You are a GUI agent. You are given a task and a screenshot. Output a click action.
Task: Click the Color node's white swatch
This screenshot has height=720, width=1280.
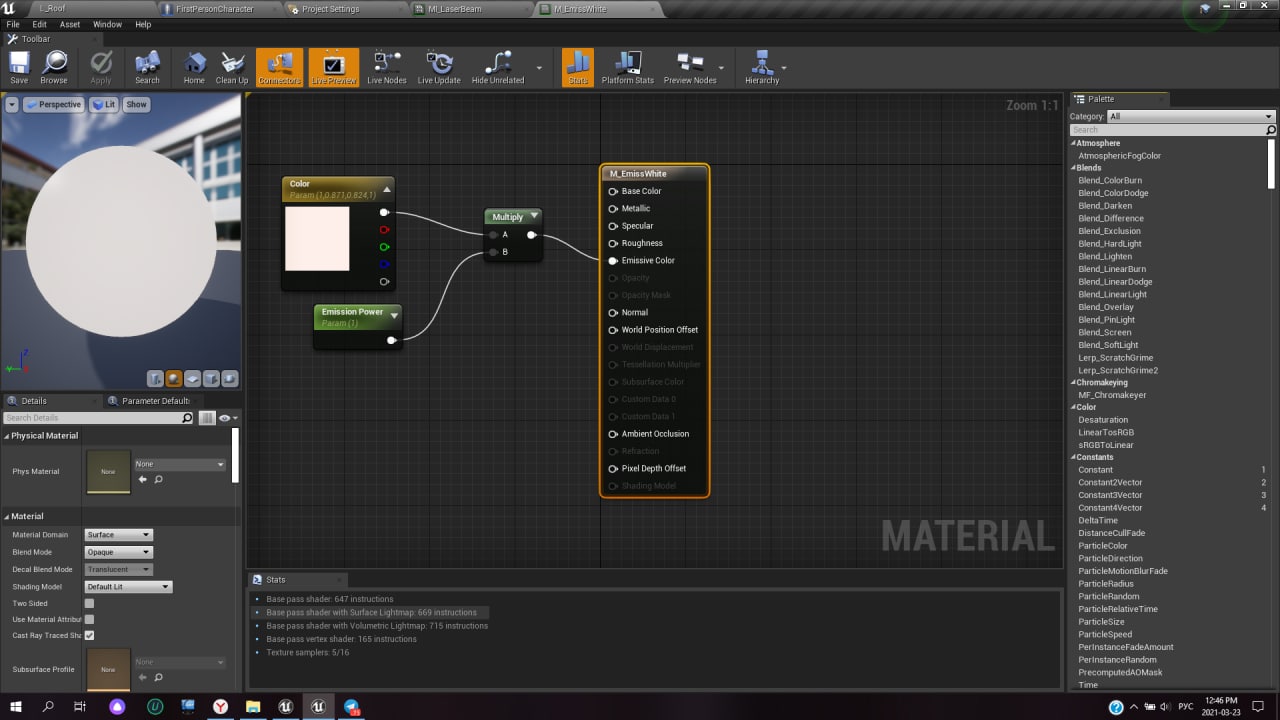pos(317,238)
